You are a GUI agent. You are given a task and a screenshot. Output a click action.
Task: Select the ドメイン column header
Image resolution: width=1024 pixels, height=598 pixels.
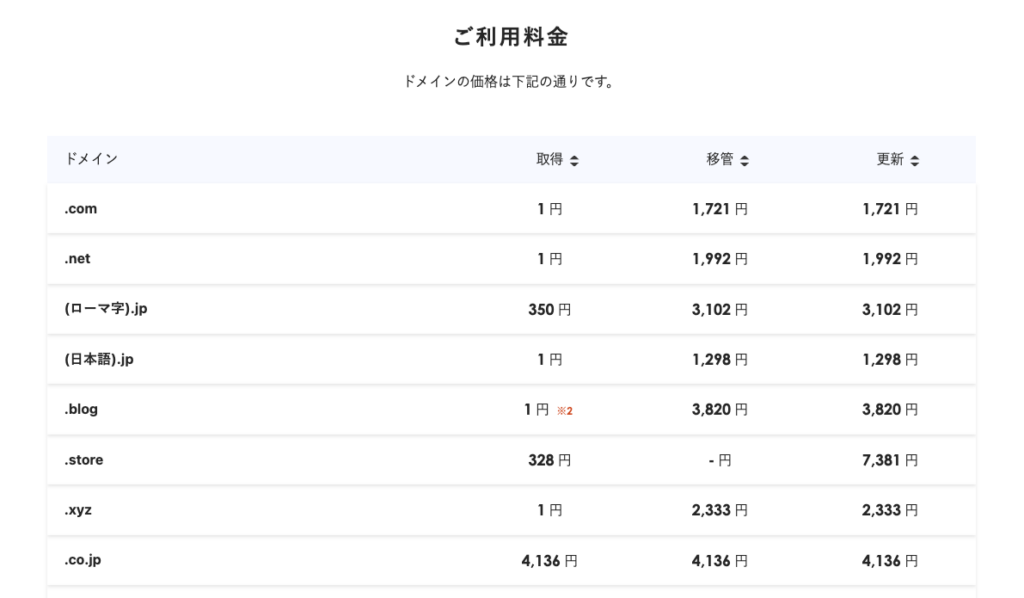91,159
